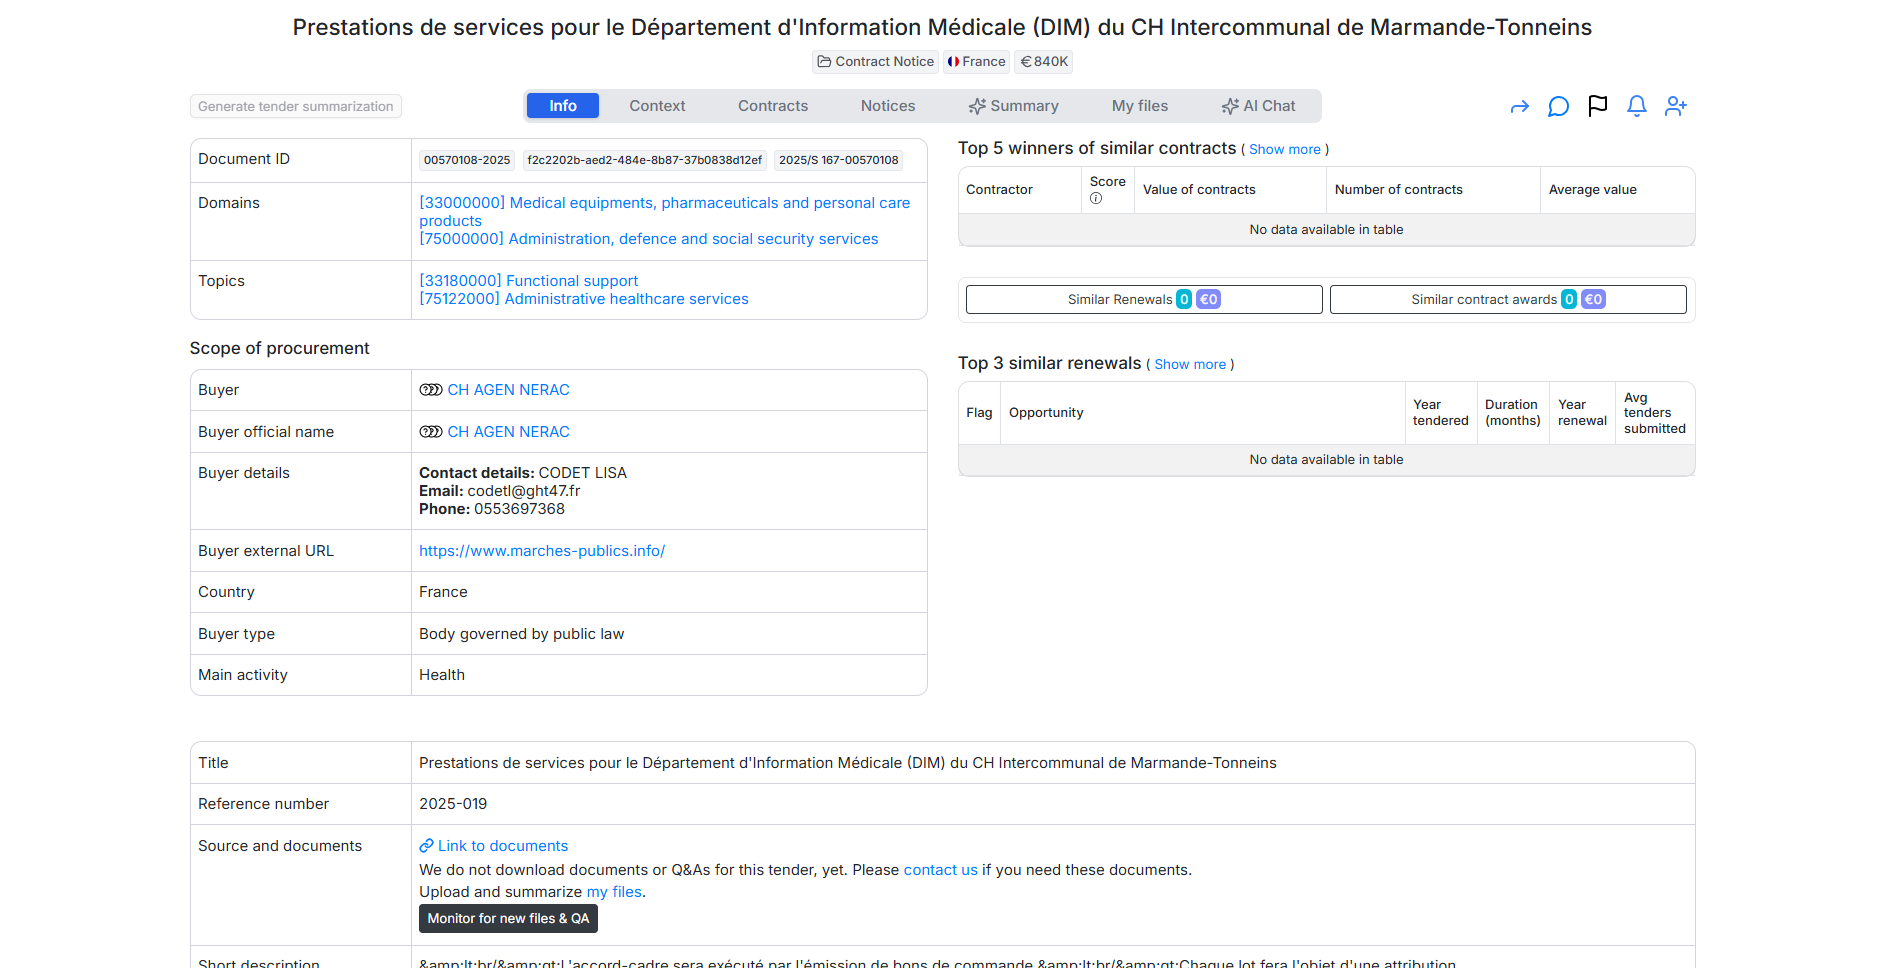Click Monitor for new files & QA button

coord(508,919)
